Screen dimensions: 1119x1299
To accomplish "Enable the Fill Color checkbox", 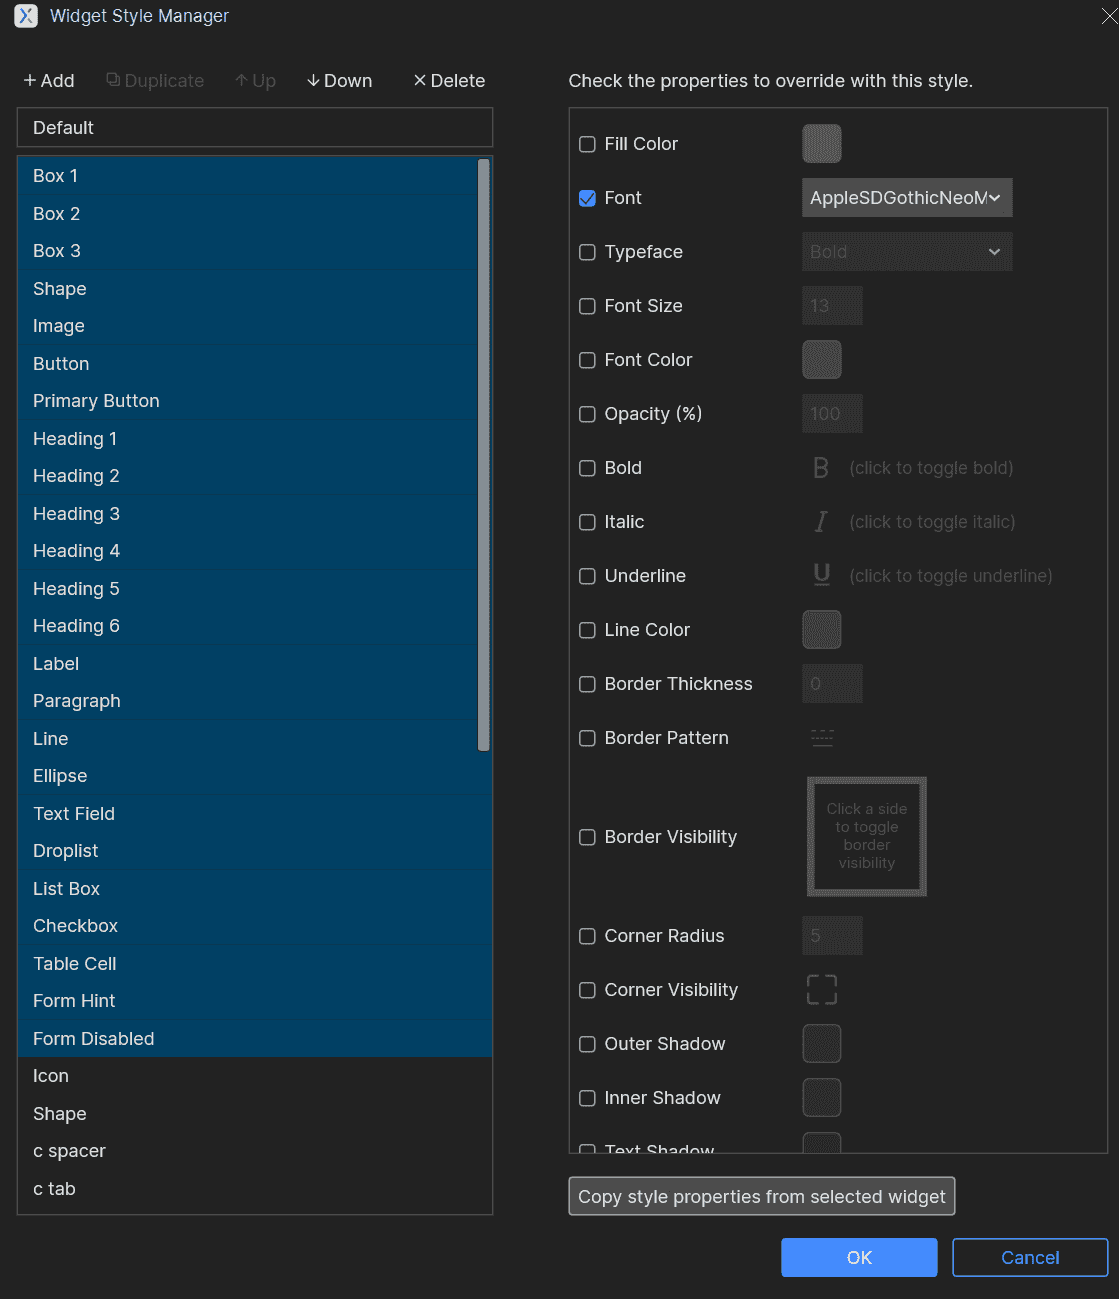I will (x=588, y=144).
